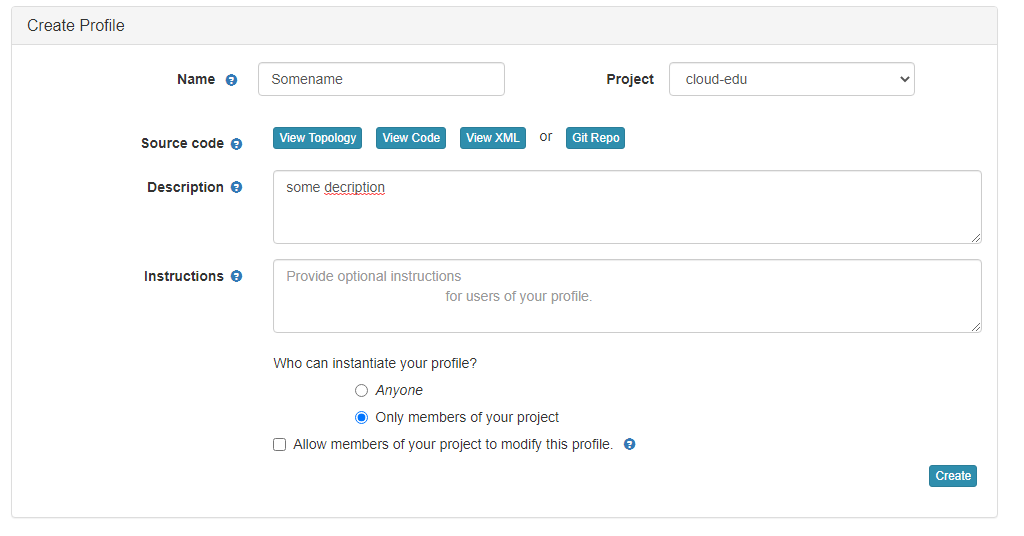Click the Create Profile panel heading
The height and width of the screenshot is (536, 1024).
[x=76, y=26]
